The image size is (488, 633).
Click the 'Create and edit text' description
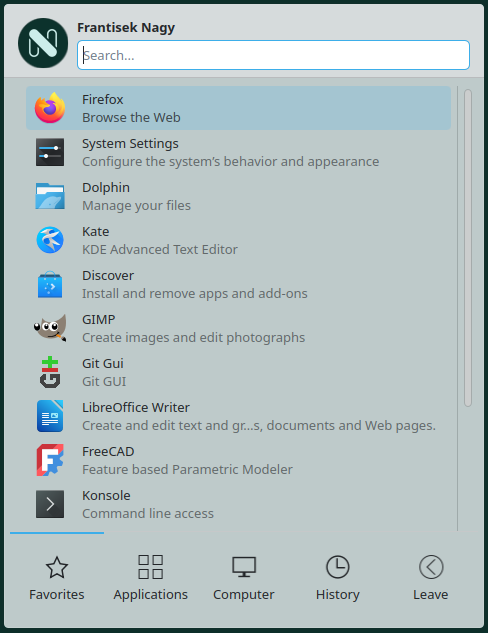tap(259, 425)
